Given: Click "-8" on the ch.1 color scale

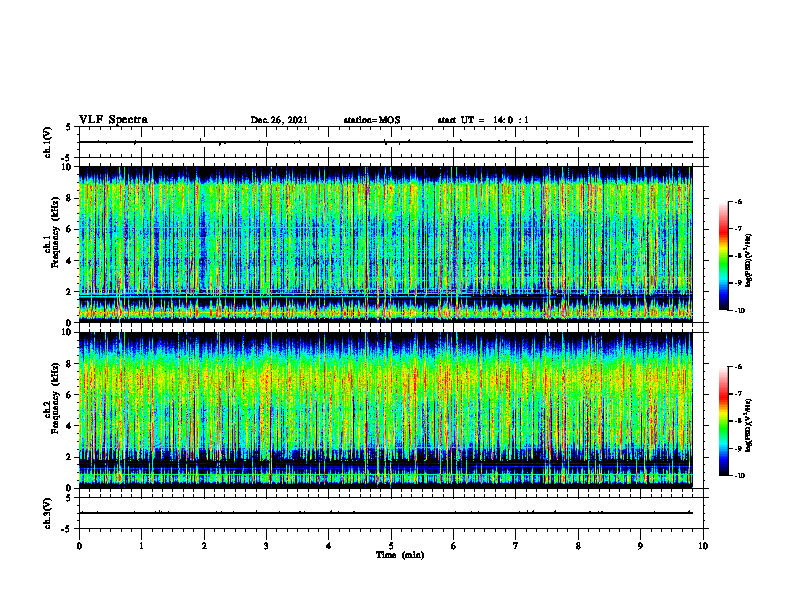Looking at the screenshot, I should point(738,256).
